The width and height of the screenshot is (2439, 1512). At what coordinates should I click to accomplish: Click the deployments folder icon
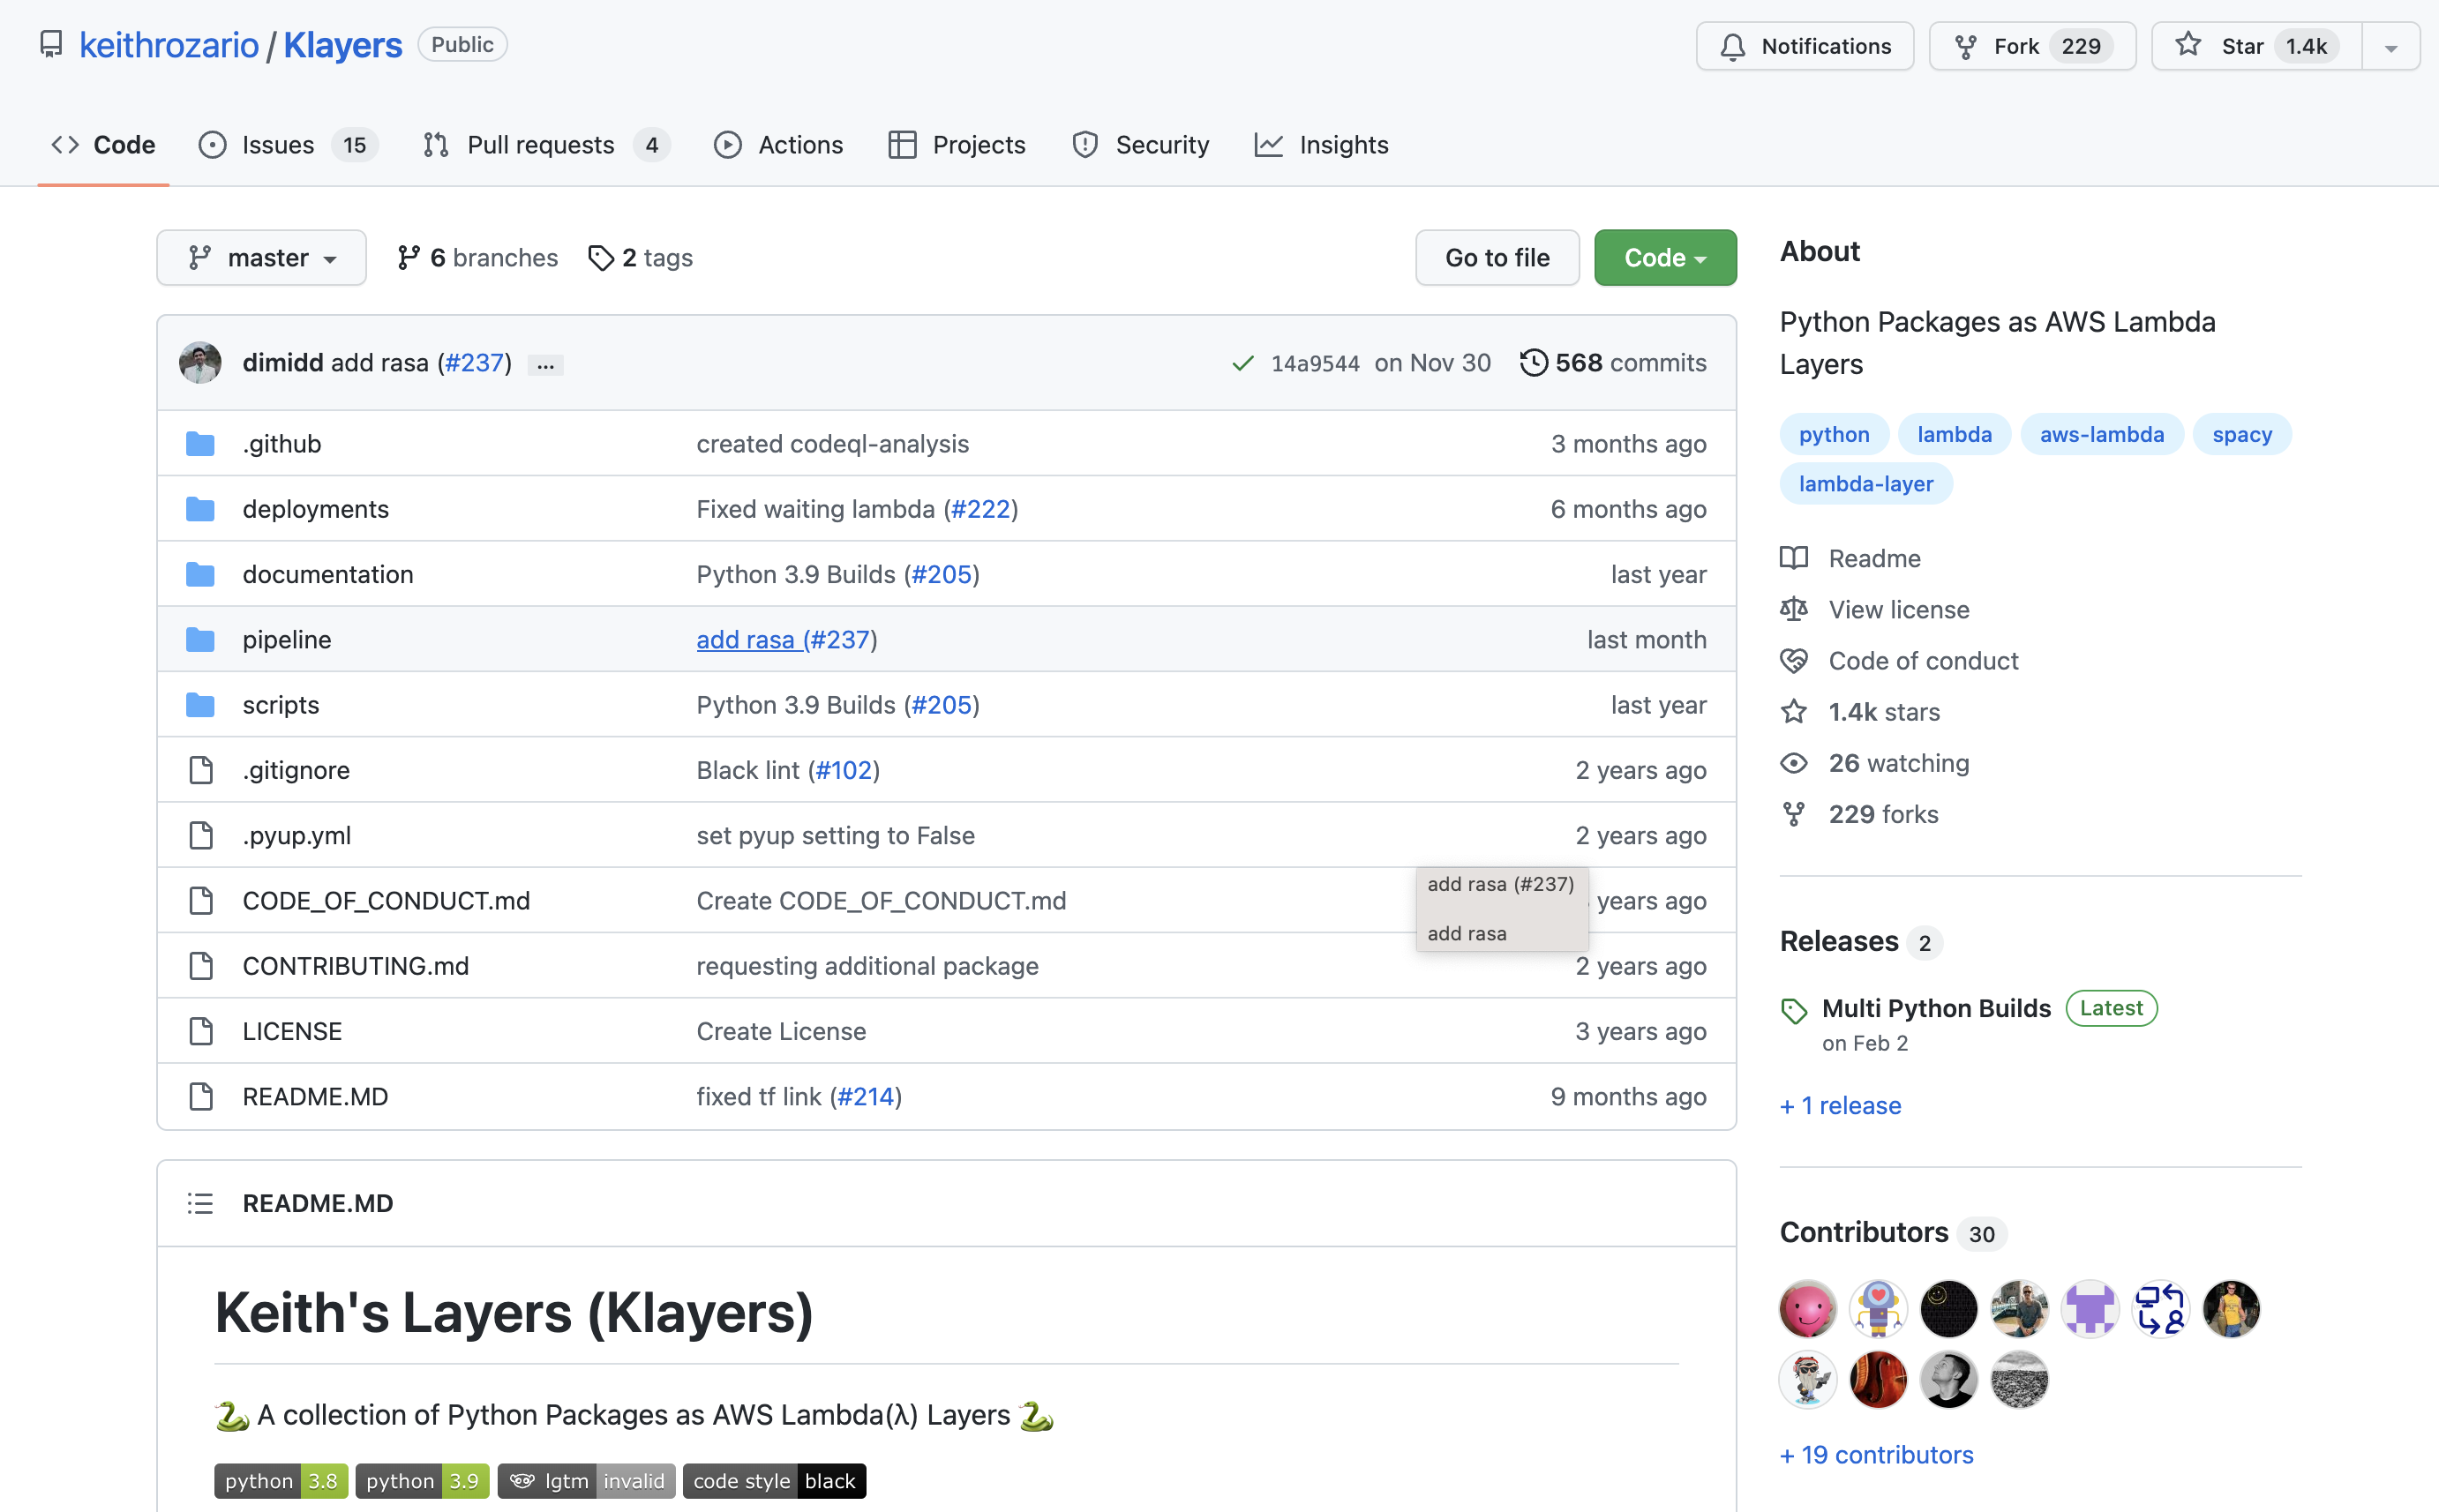200,509
